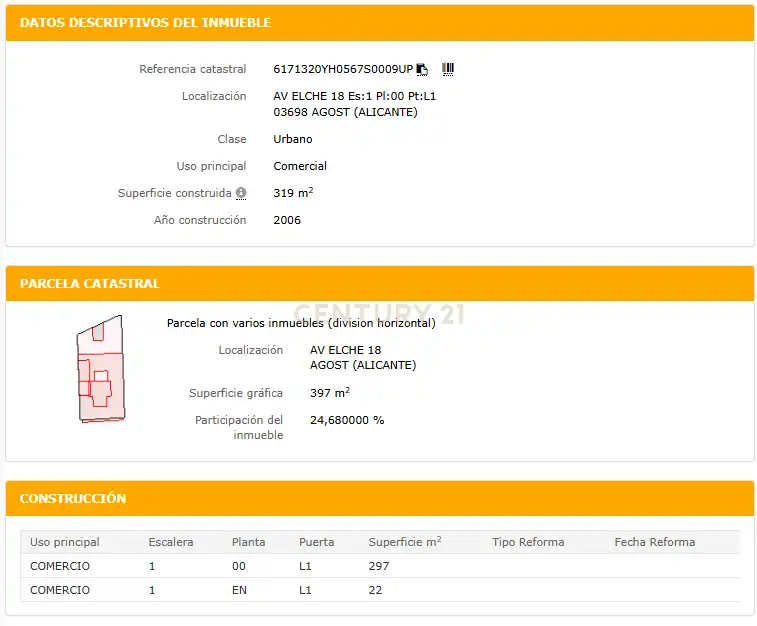Select the surface cell 22
757x626 pixels.
[375, 590]
